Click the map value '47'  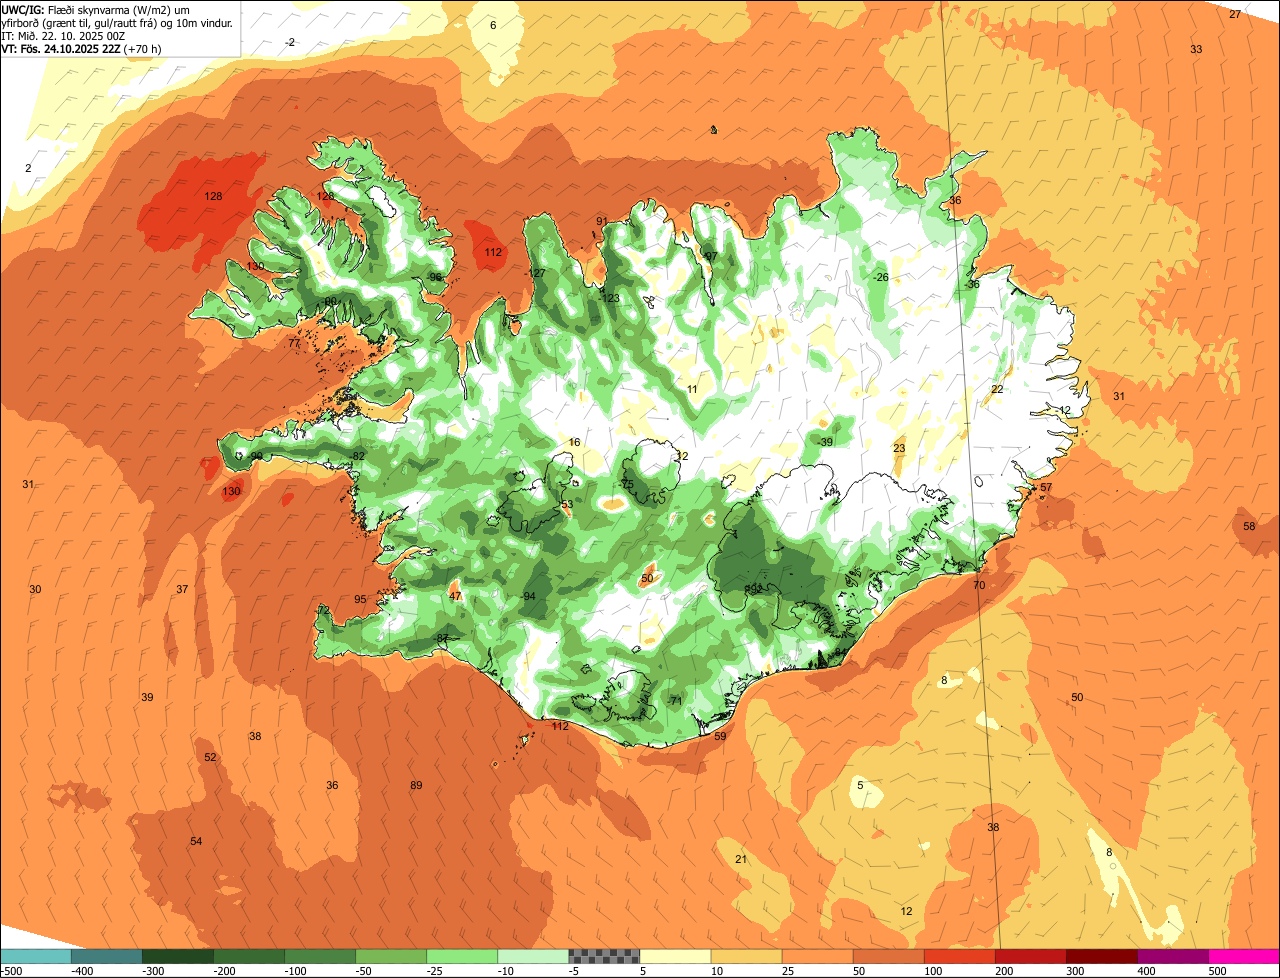tap(455, 596)
